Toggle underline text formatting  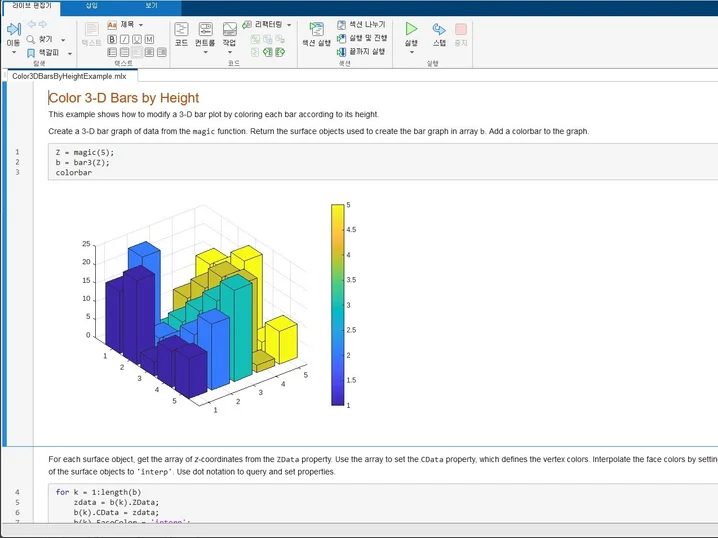tap(137, 39)
